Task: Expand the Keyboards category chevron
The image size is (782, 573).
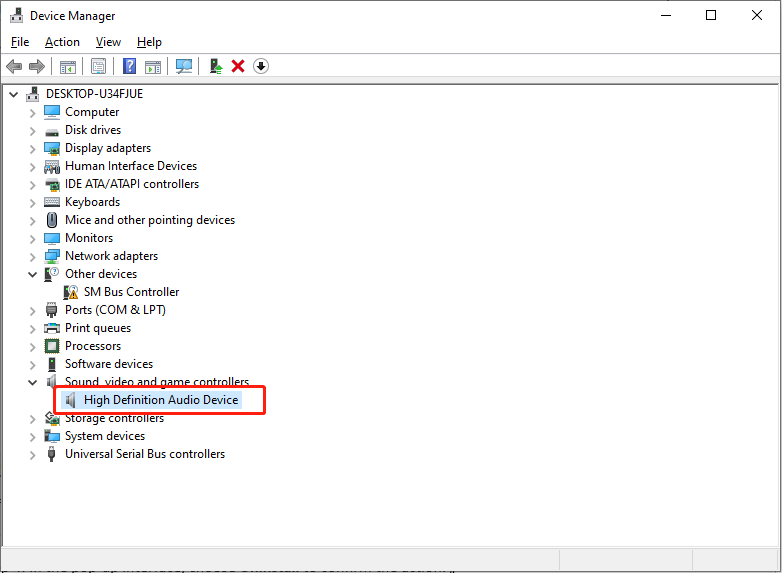Action: pos(32,203)
